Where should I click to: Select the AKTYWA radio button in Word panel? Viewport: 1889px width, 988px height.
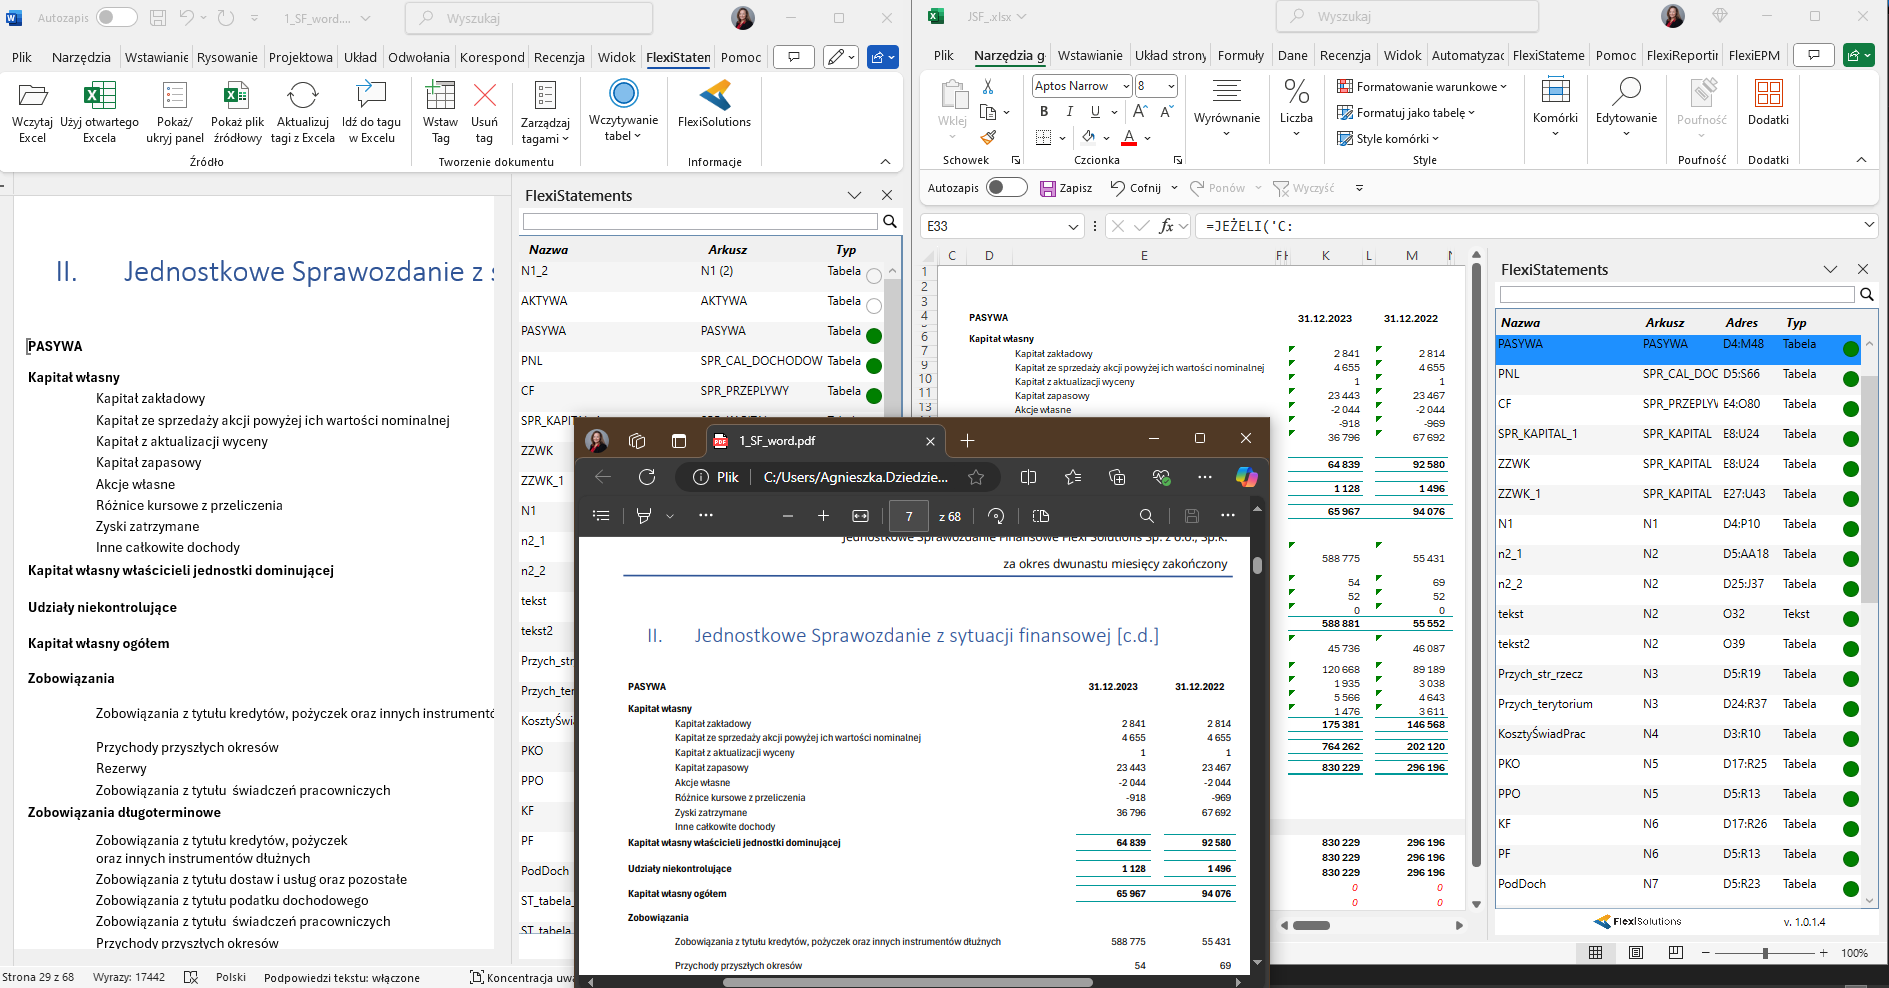coord(874,306)
